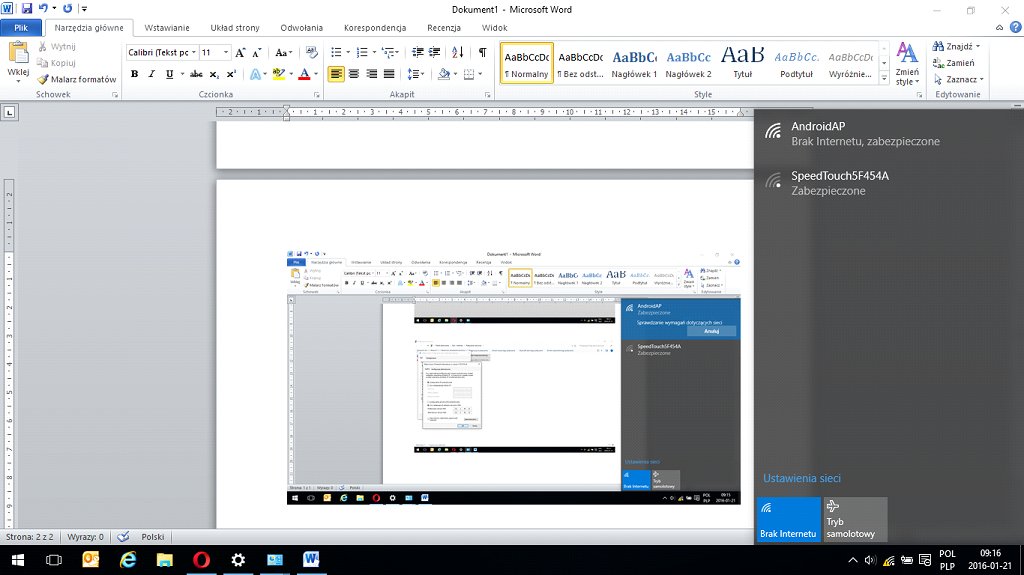This screenshot has height=575, width=1024.
Task: Center-align the paragraph text
Action: click(354, 74)
